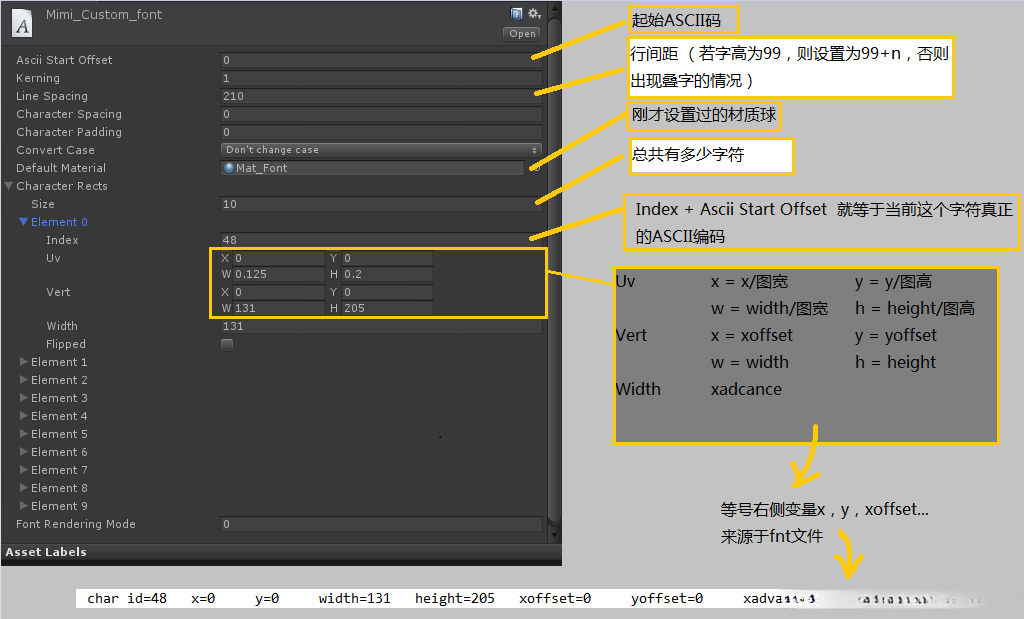
Task: Collapse the Element 0 foldout
Action: (x=24, y=222)
